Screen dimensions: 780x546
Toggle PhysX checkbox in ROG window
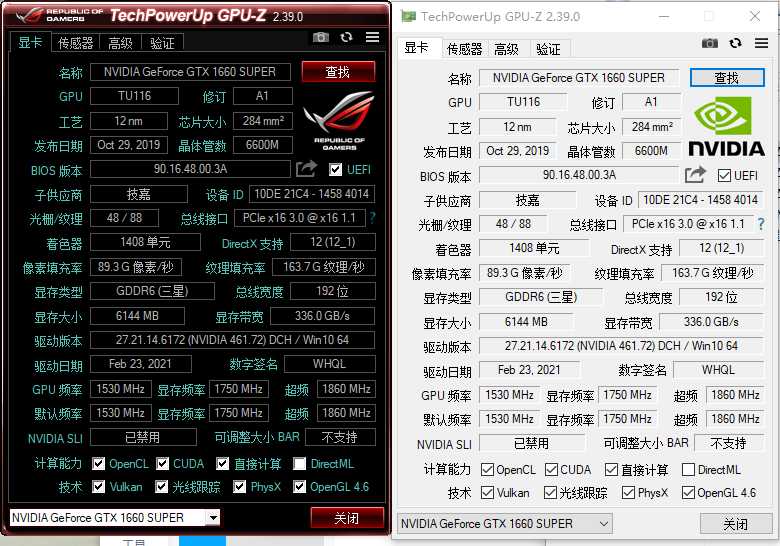pos(240,486)
